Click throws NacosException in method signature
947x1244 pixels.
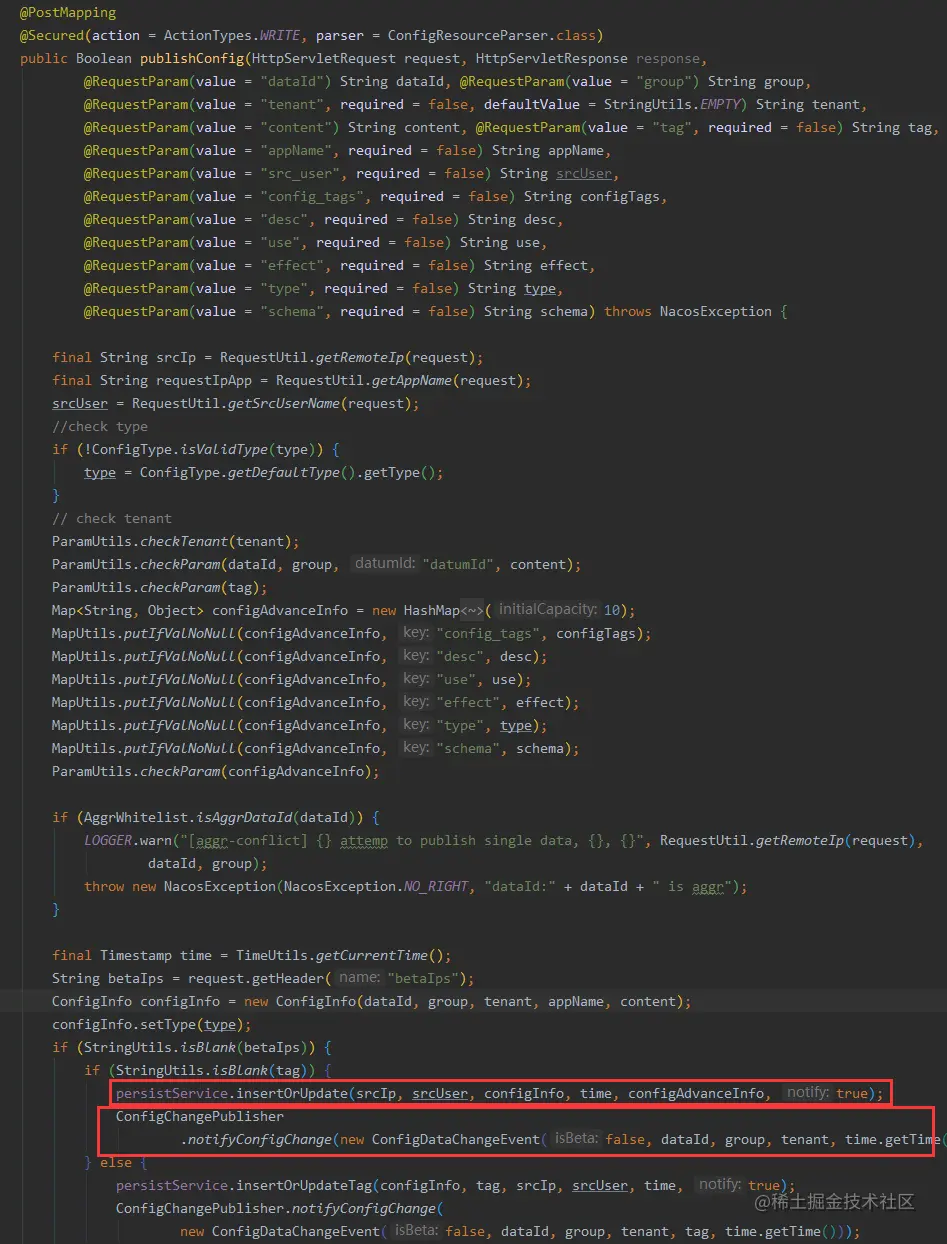pos(688,312)
